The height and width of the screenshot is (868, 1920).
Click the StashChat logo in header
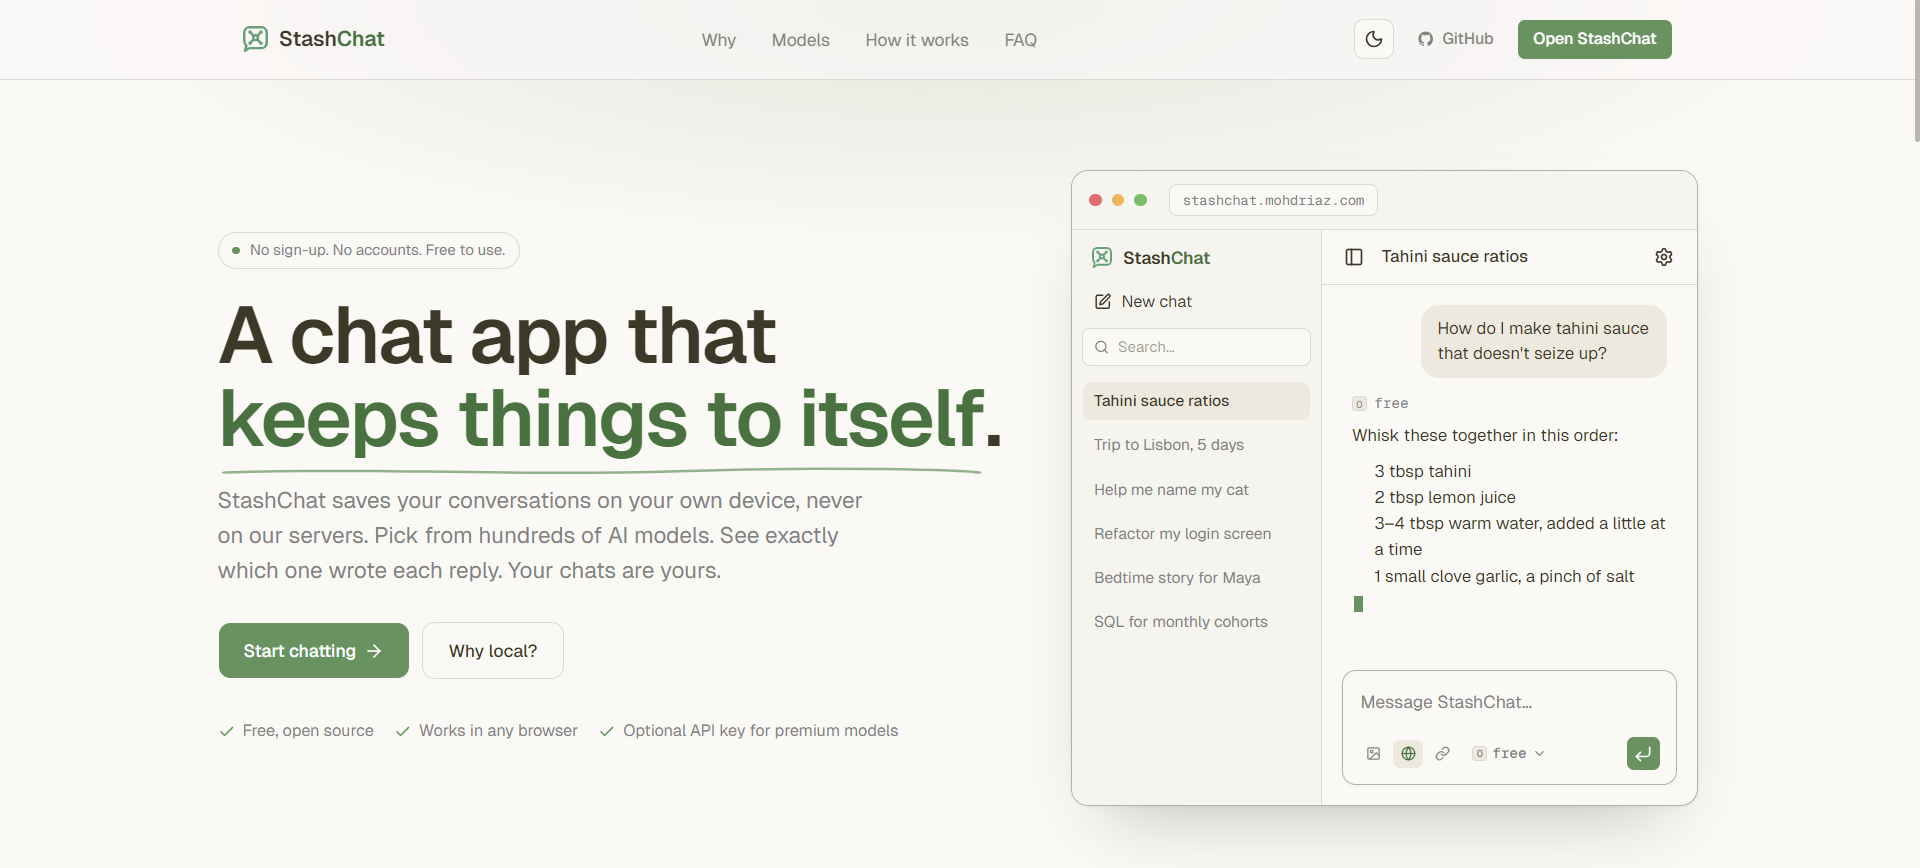point(313,39)
